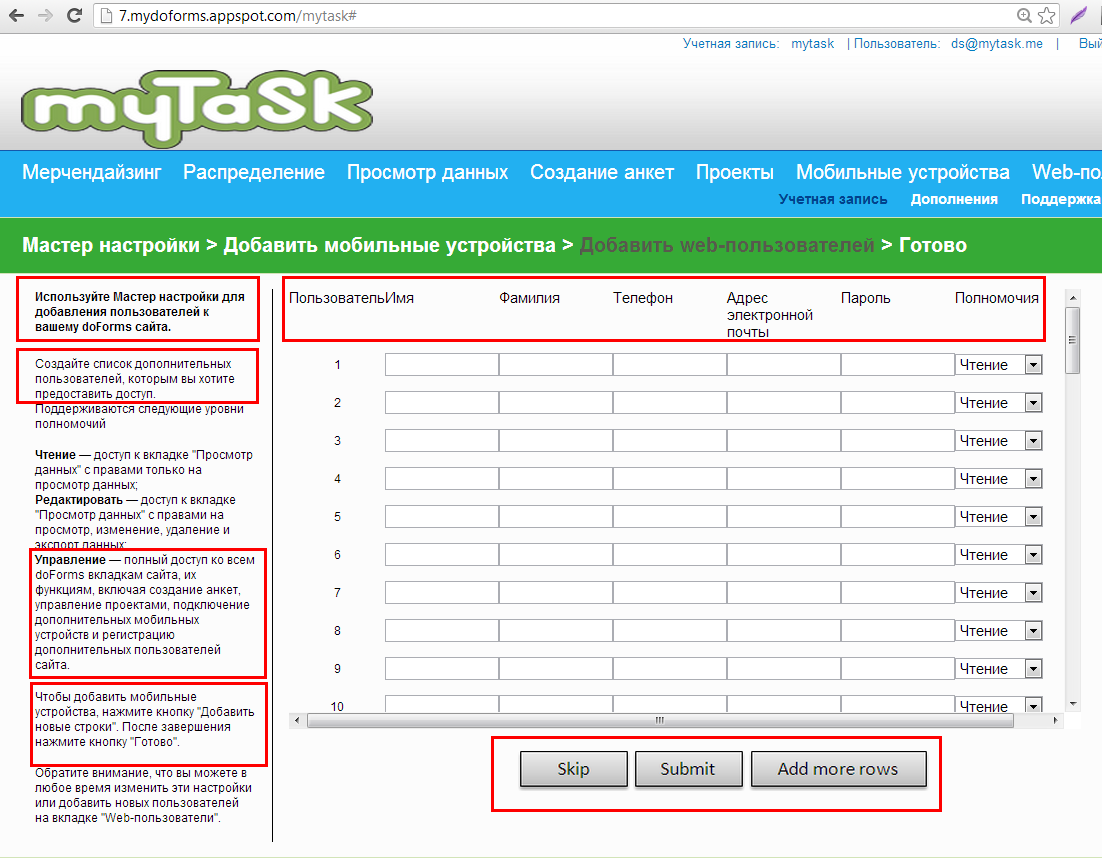
Task: Go to the Создание анкет tab
Action: [602, 172]
